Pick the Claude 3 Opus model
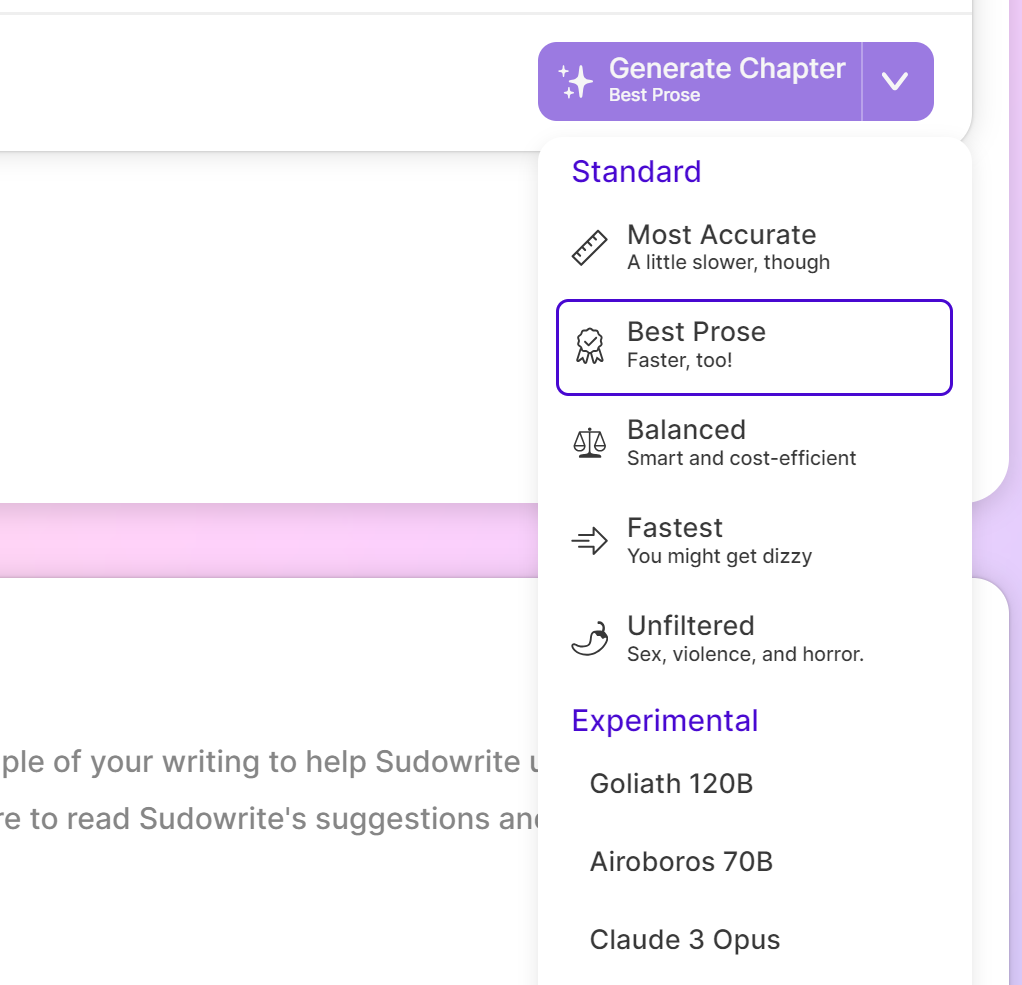1022x985 pixels. [x=754, y=940]
